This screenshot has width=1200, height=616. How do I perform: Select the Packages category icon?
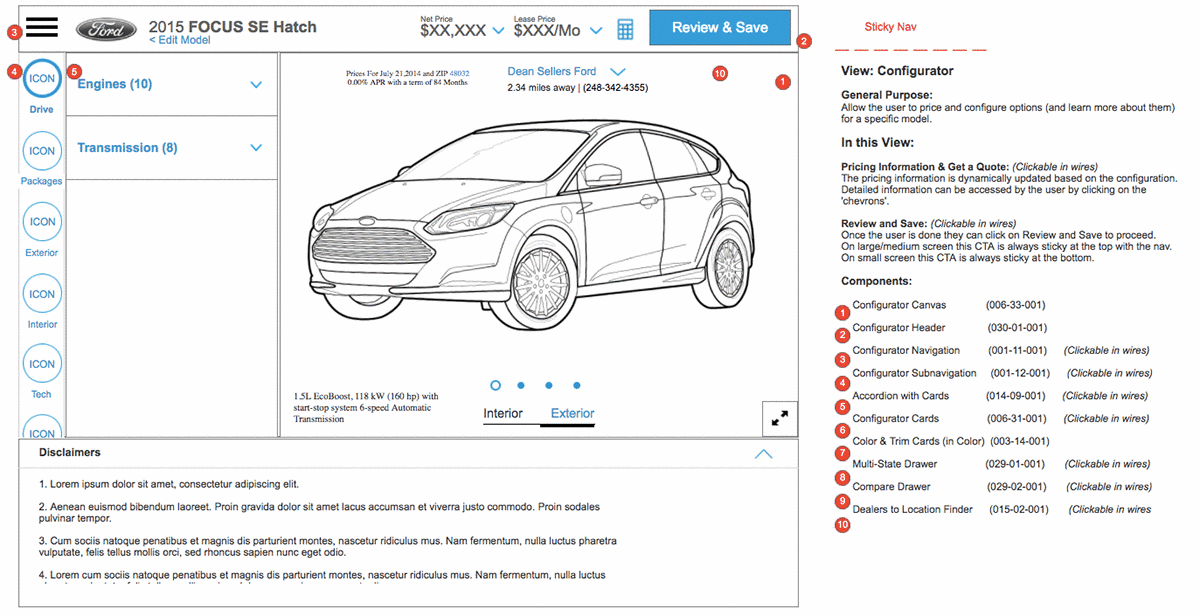click(x=42, y=151)
